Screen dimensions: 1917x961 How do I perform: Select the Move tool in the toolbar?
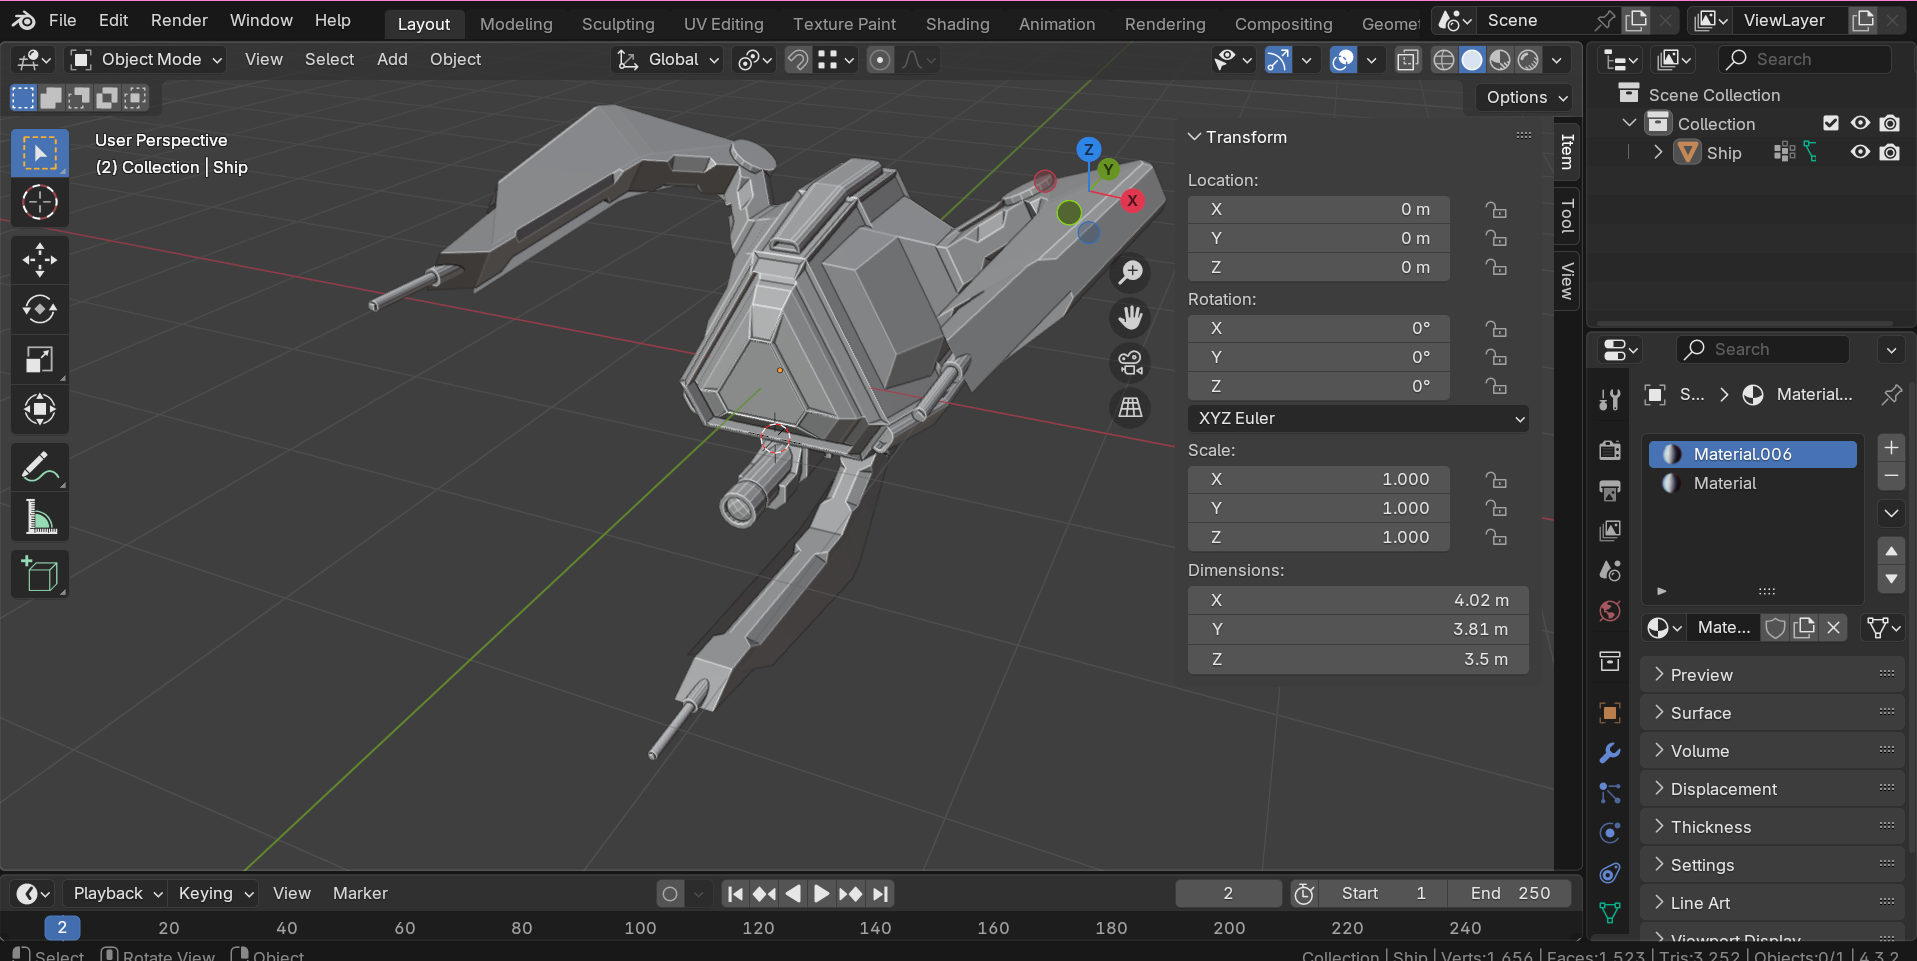click(40, 260)
